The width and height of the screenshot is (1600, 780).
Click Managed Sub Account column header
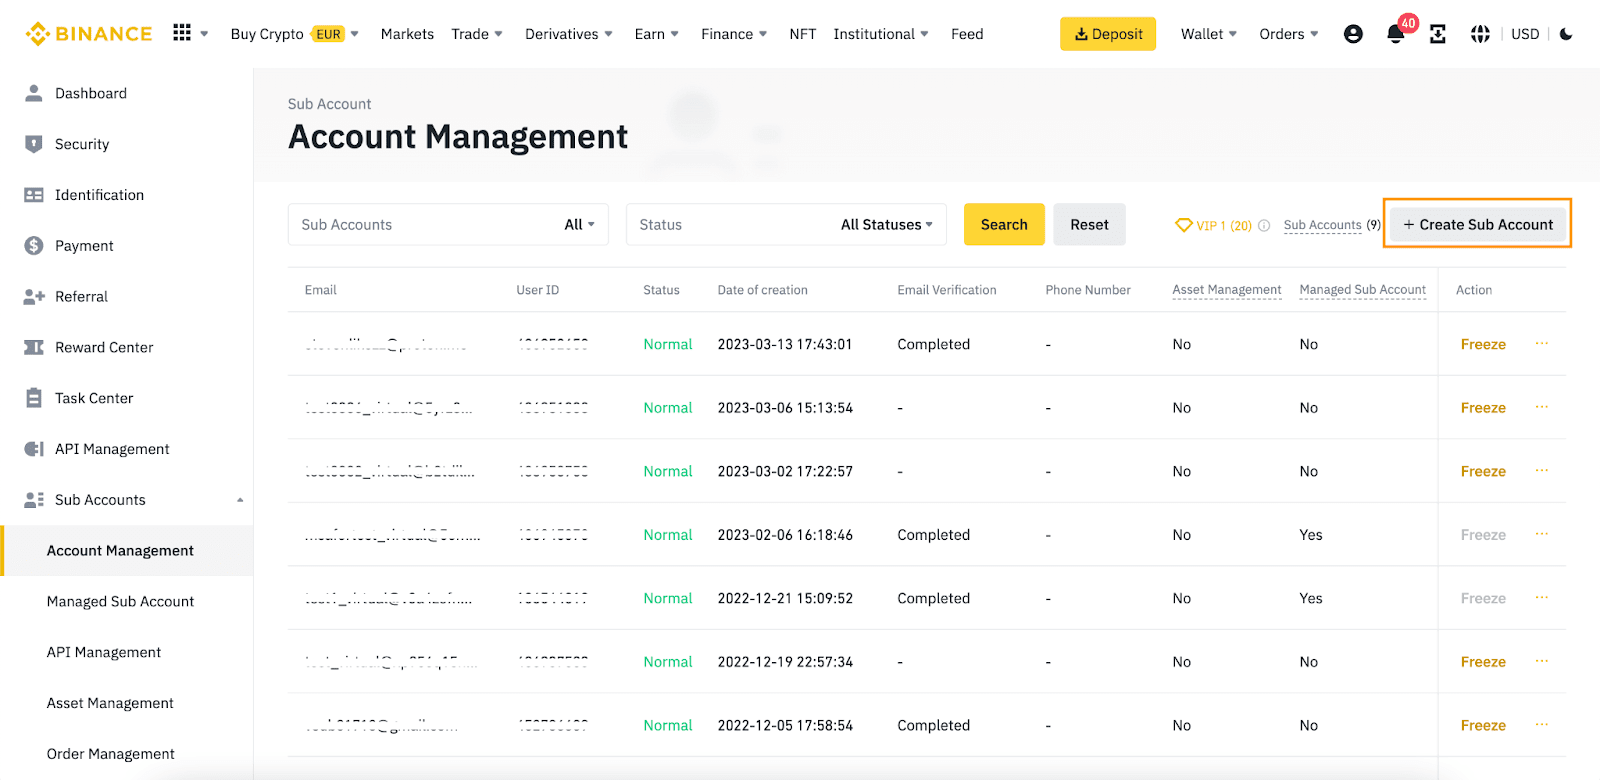click(1363, 290)
